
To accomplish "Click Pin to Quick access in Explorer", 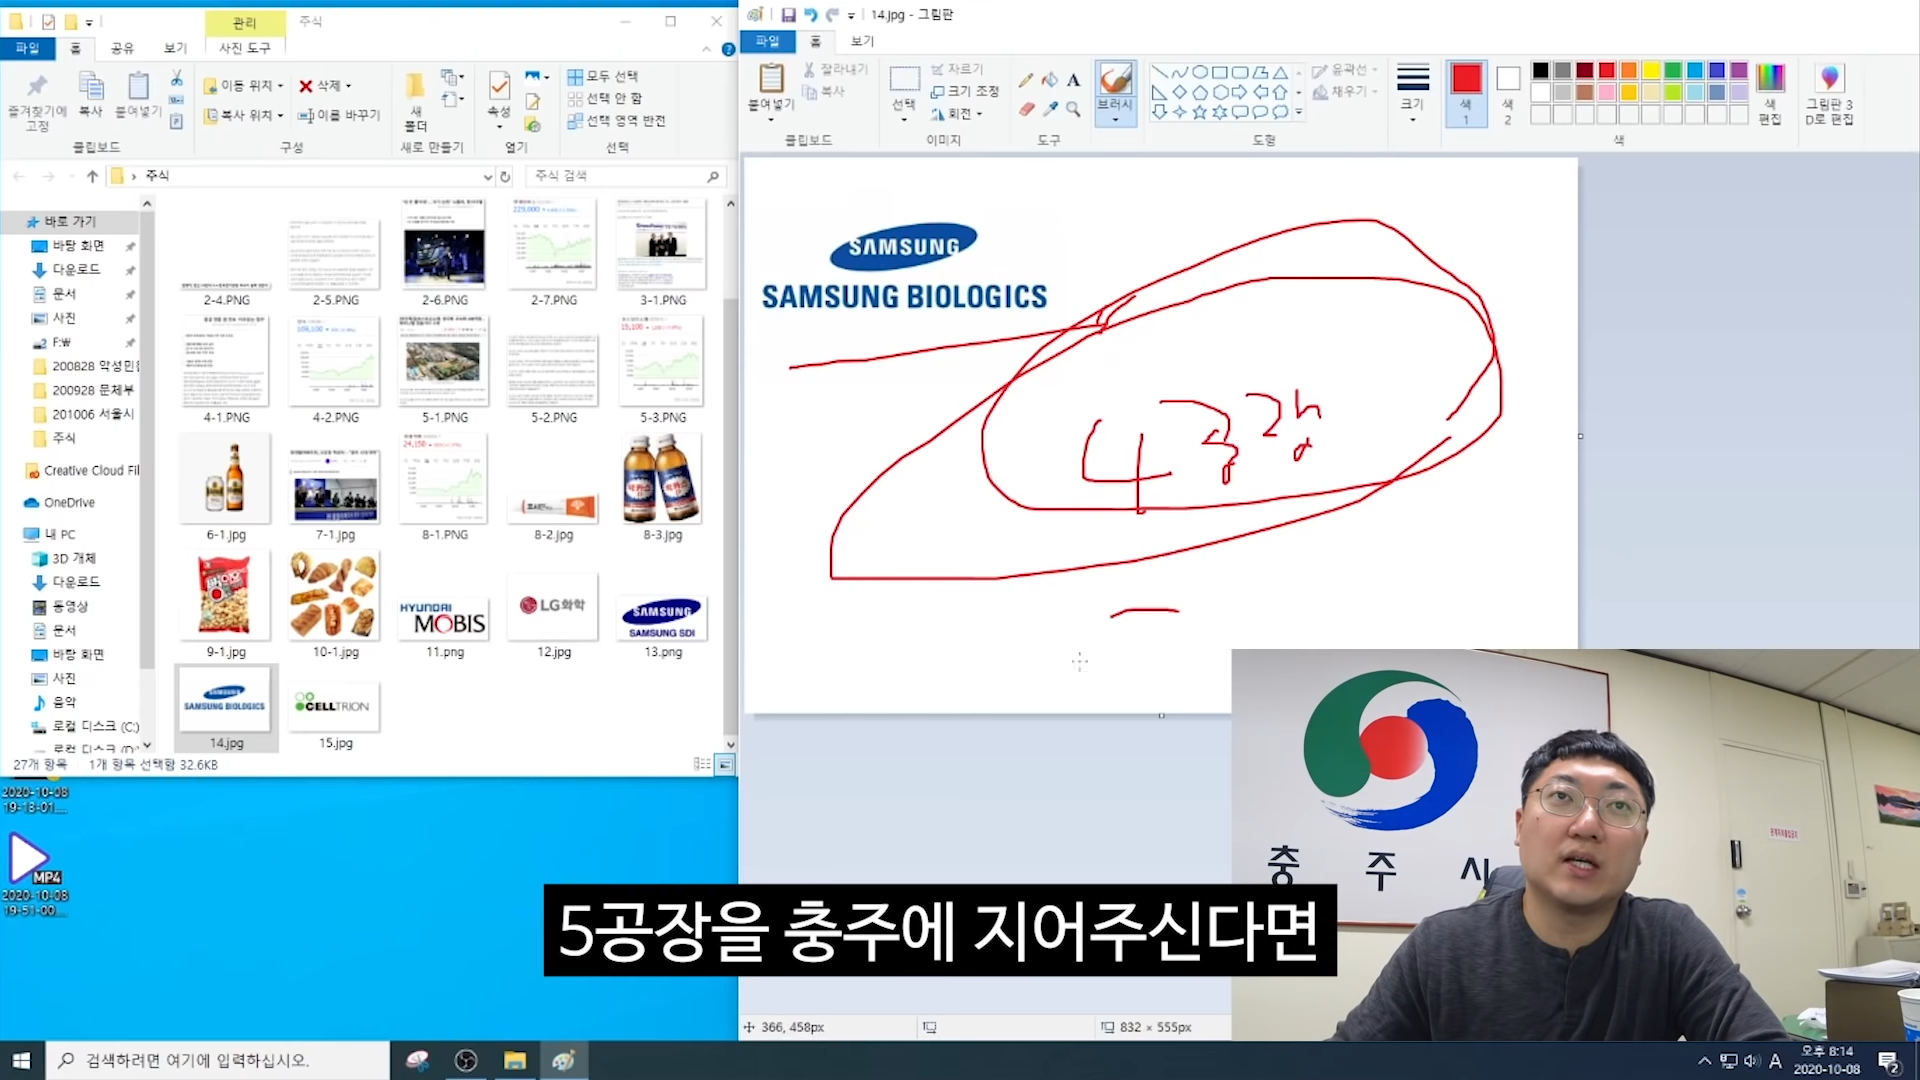I will click(37, 101).
